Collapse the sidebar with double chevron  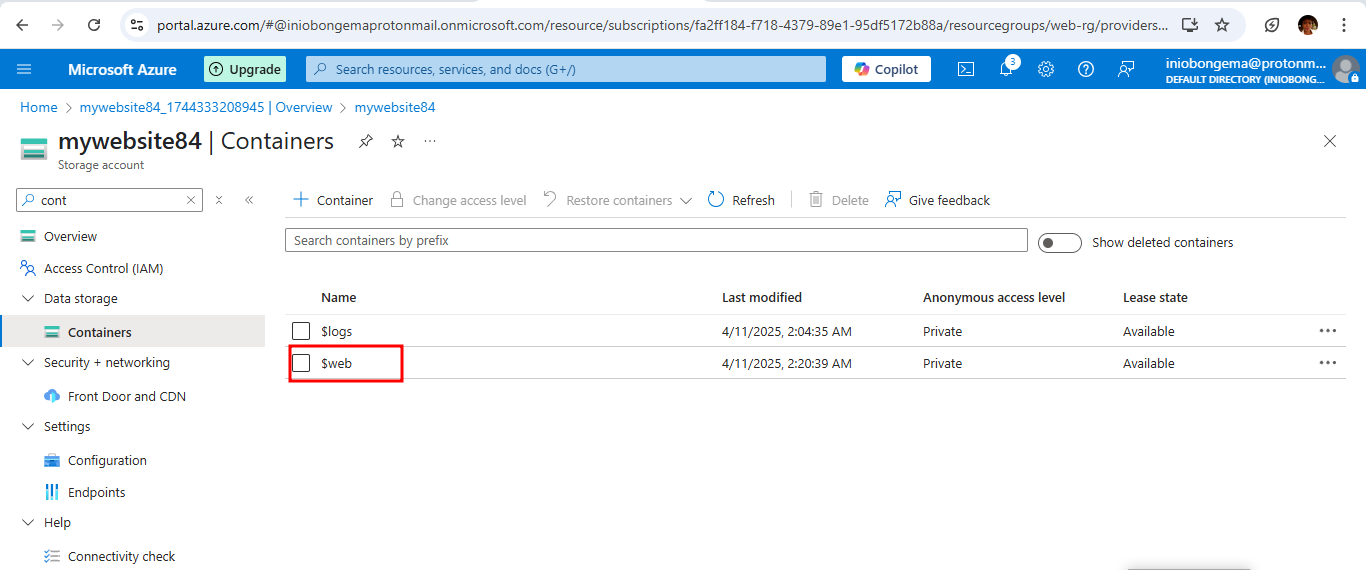(x=249, y=200)
